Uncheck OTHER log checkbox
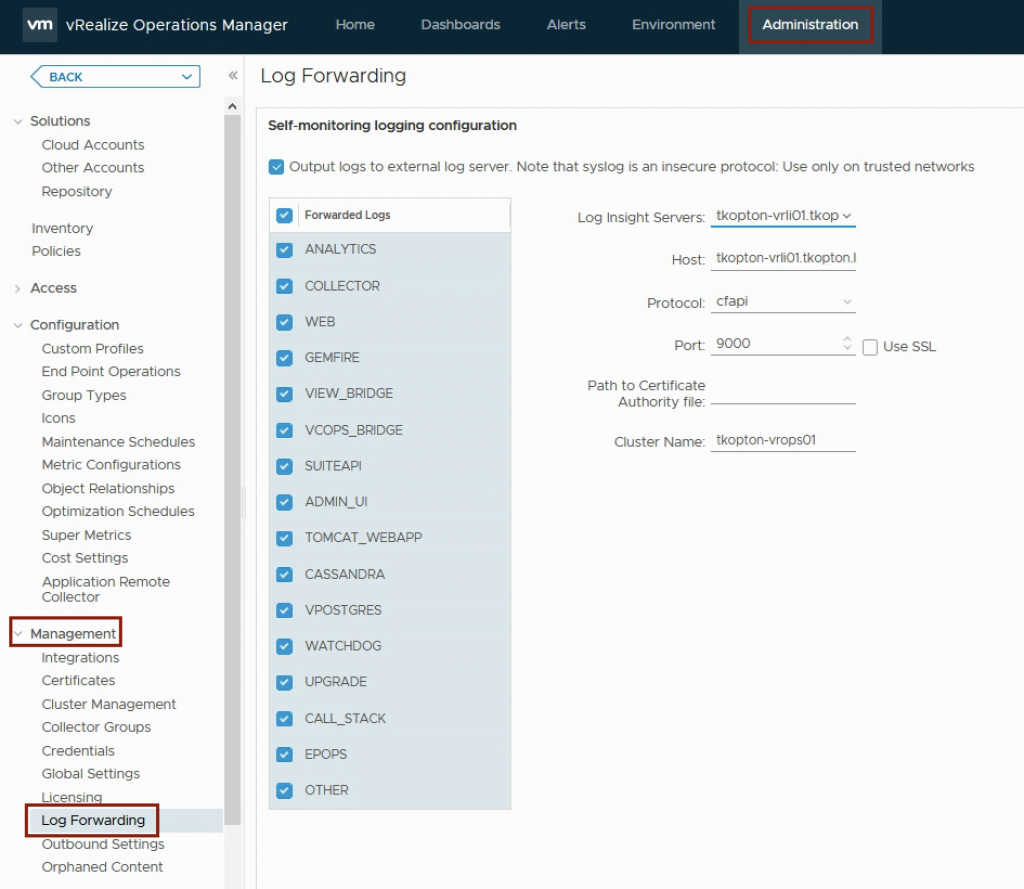Screen dimensions: 1024x889 click(284, 790)
